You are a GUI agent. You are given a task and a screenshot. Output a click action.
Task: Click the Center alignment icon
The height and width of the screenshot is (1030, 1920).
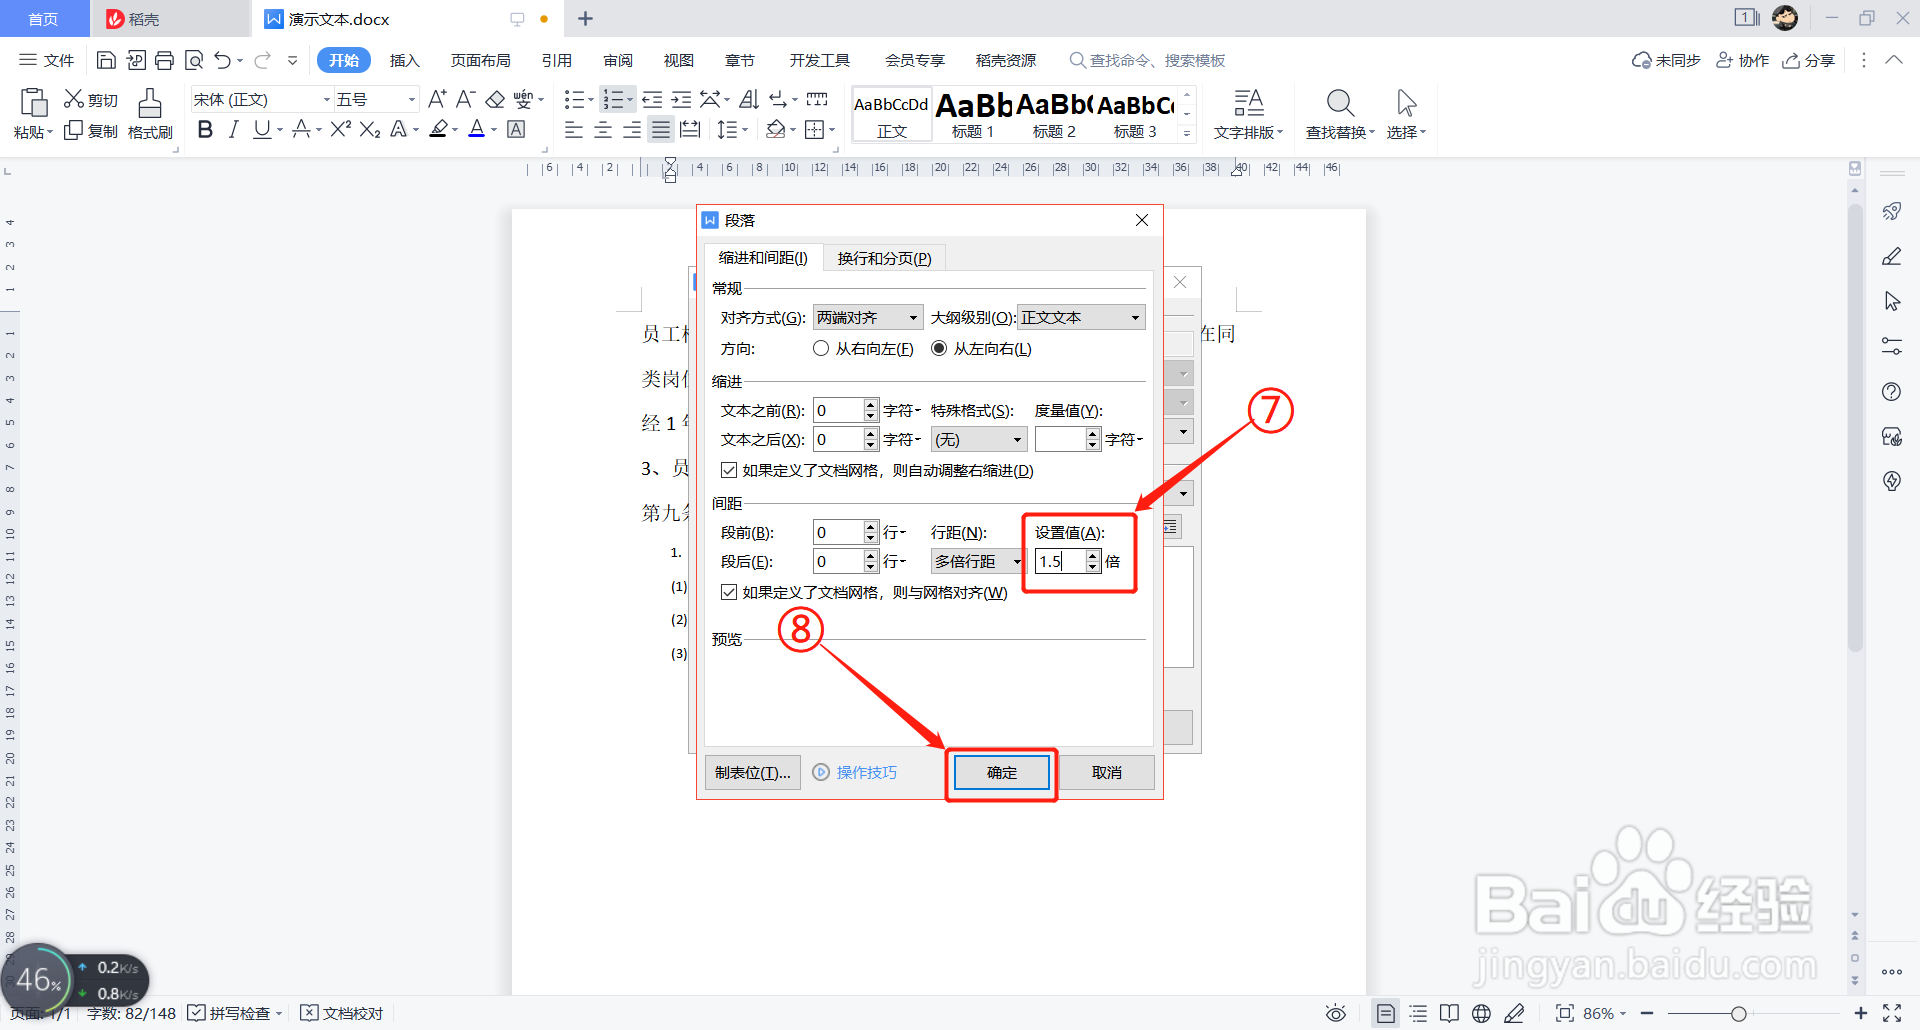click(x=603, y=130)
